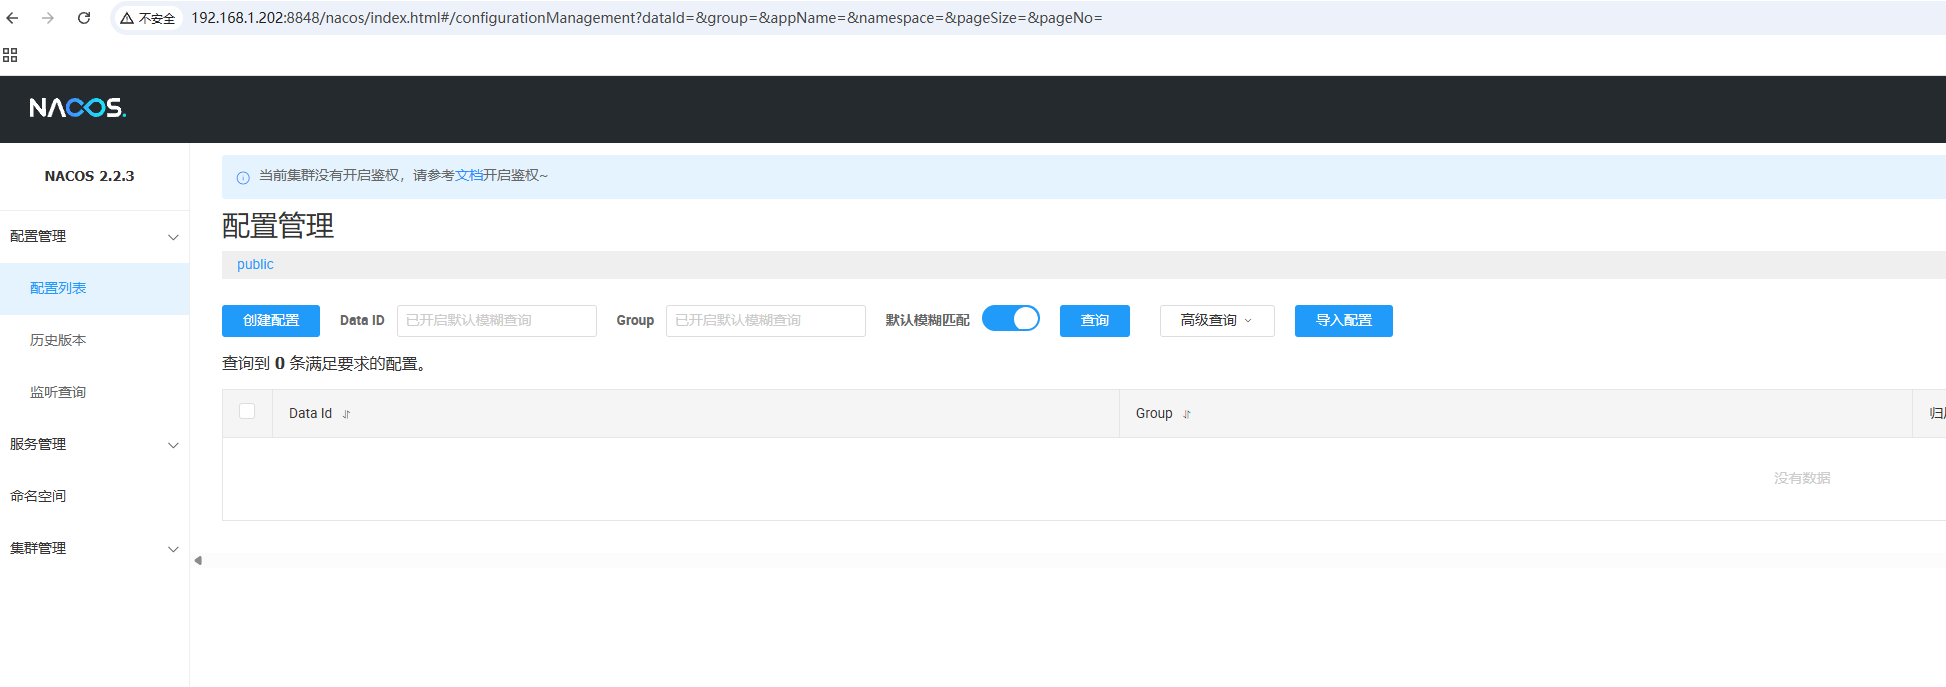Focus the Data ID search input
1946x687 pixels.
pyautogui.click(x=496, y=321)
